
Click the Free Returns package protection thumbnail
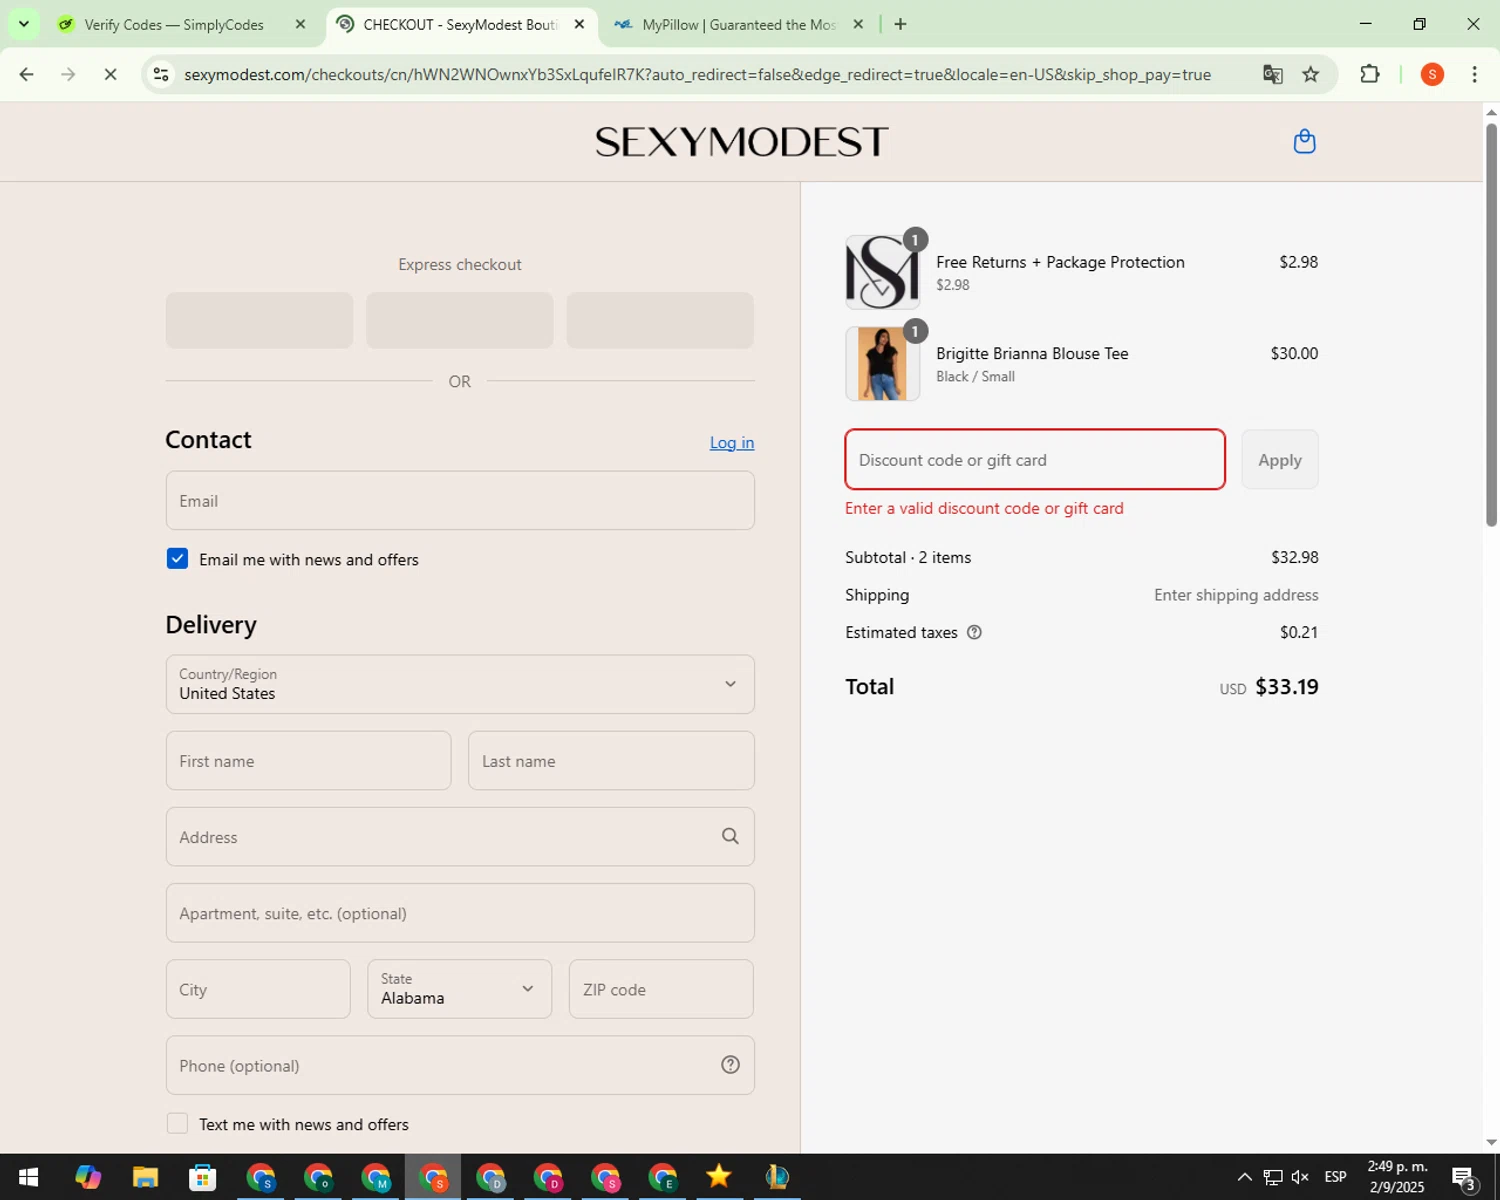pyautogui.click(x=882, y=272)
